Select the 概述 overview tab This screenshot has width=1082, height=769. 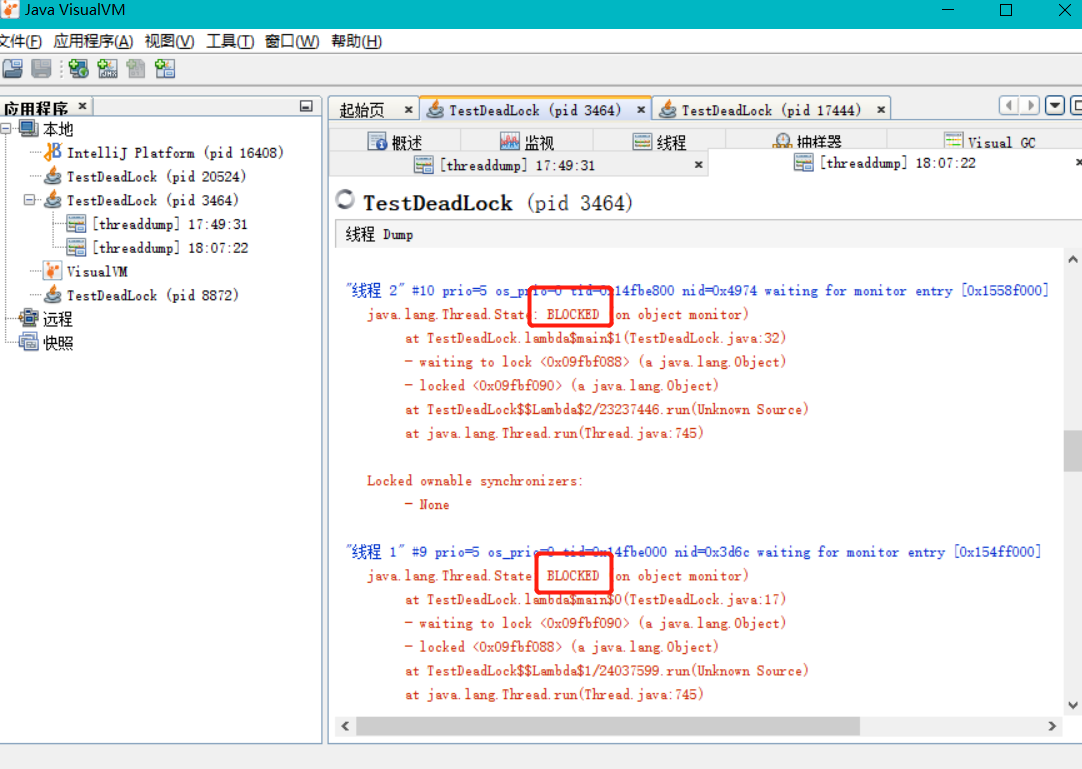pos(395,142)
